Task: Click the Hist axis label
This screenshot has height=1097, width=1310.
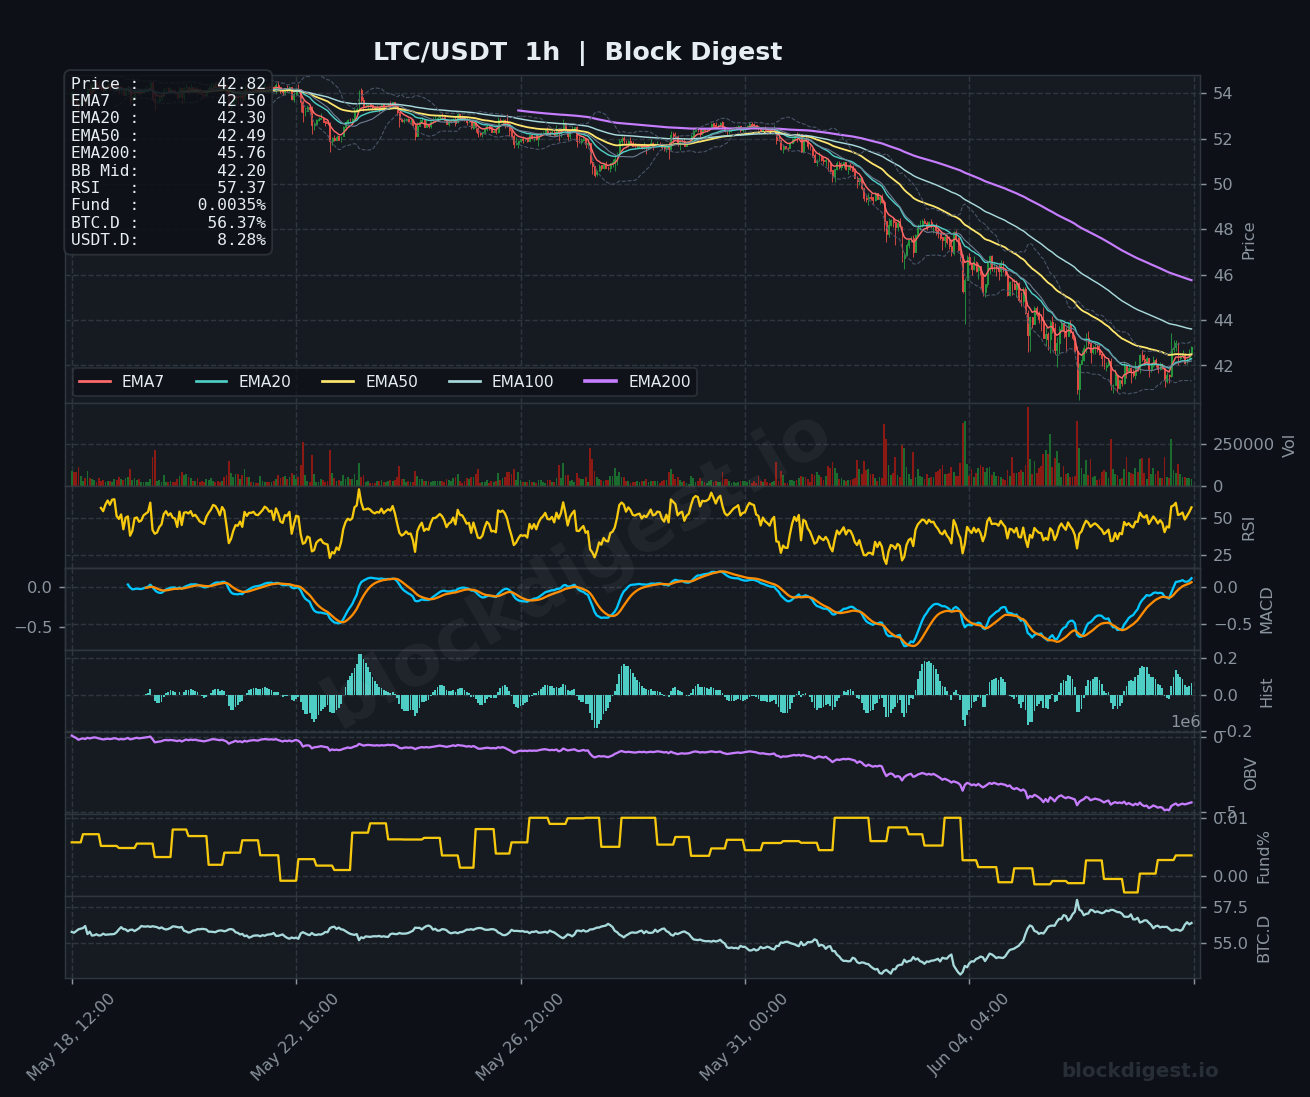Action: point(1267,693)
